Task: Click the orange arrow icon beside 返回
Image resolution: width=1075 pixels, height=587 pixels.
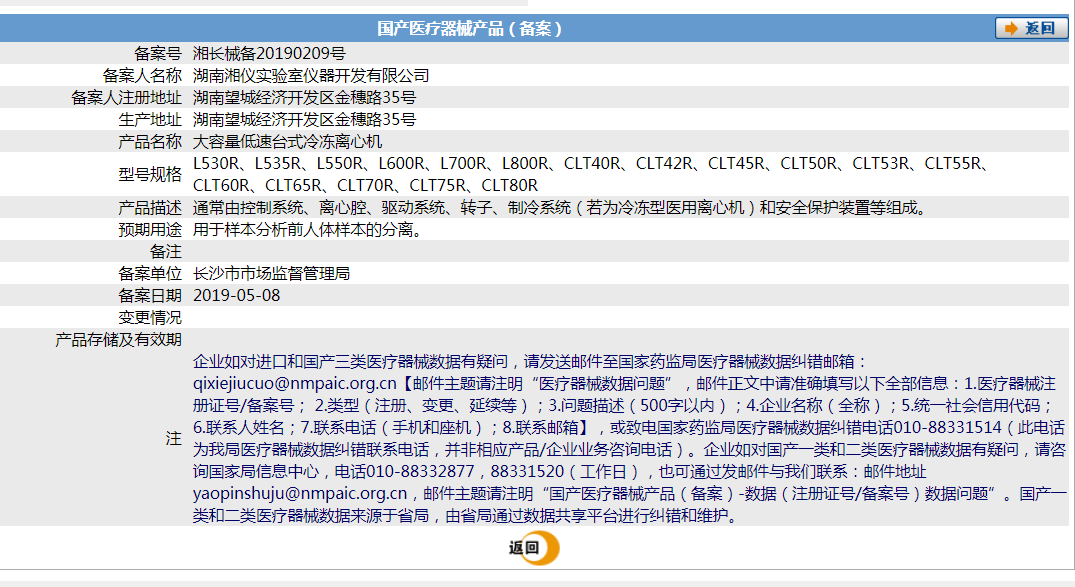Action: 1012,27
